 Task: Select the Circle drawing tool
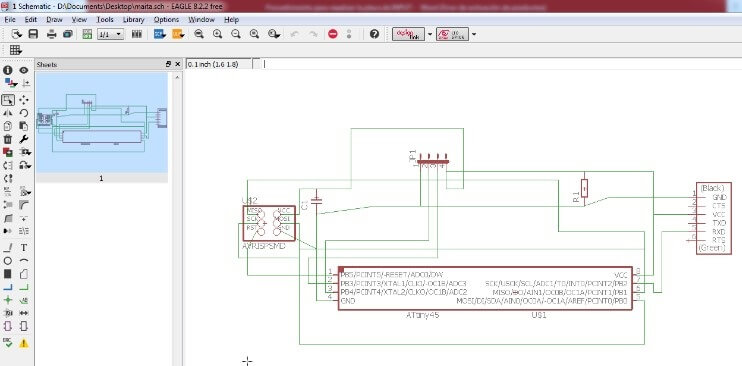click(8, 261)
